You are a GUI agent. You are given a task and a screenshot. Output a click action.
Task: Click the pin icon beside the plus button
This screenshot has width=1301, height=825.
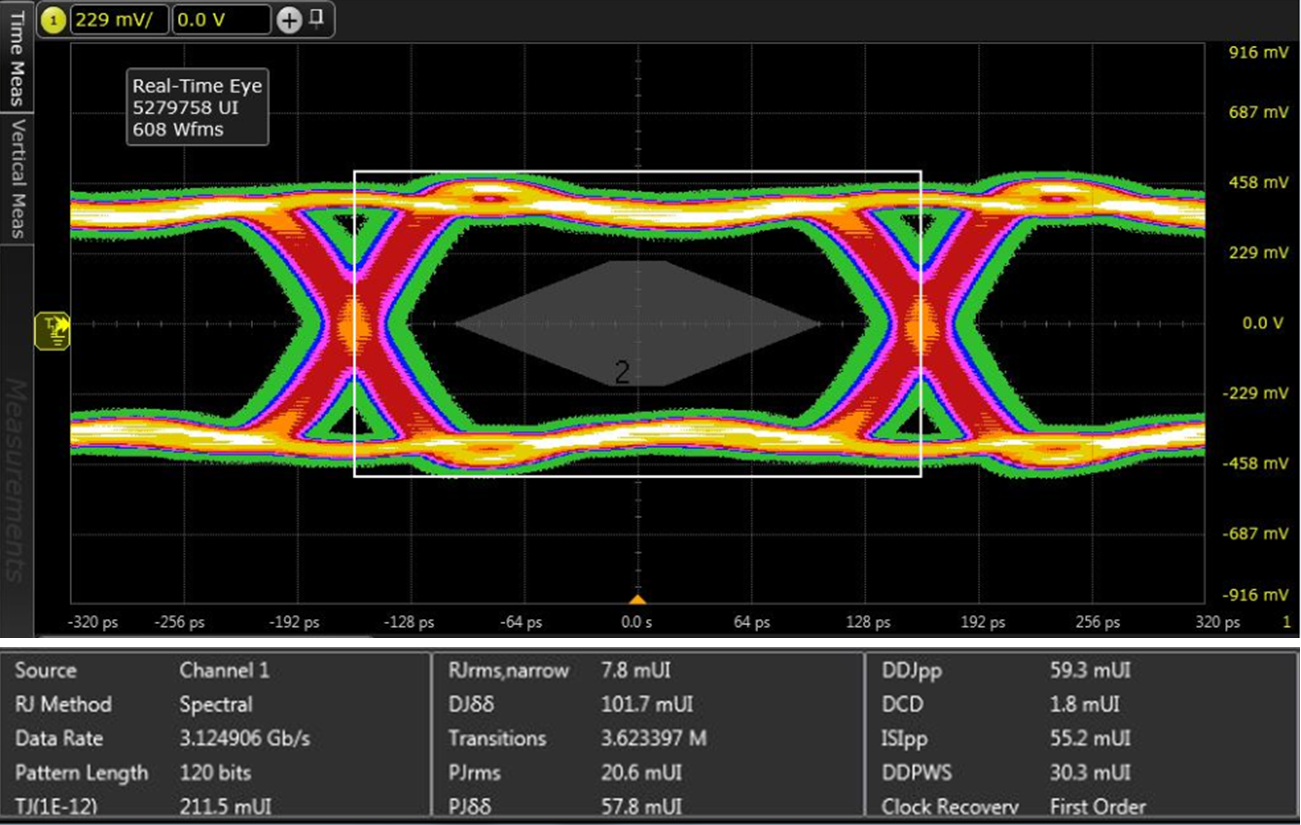(315, 17)
